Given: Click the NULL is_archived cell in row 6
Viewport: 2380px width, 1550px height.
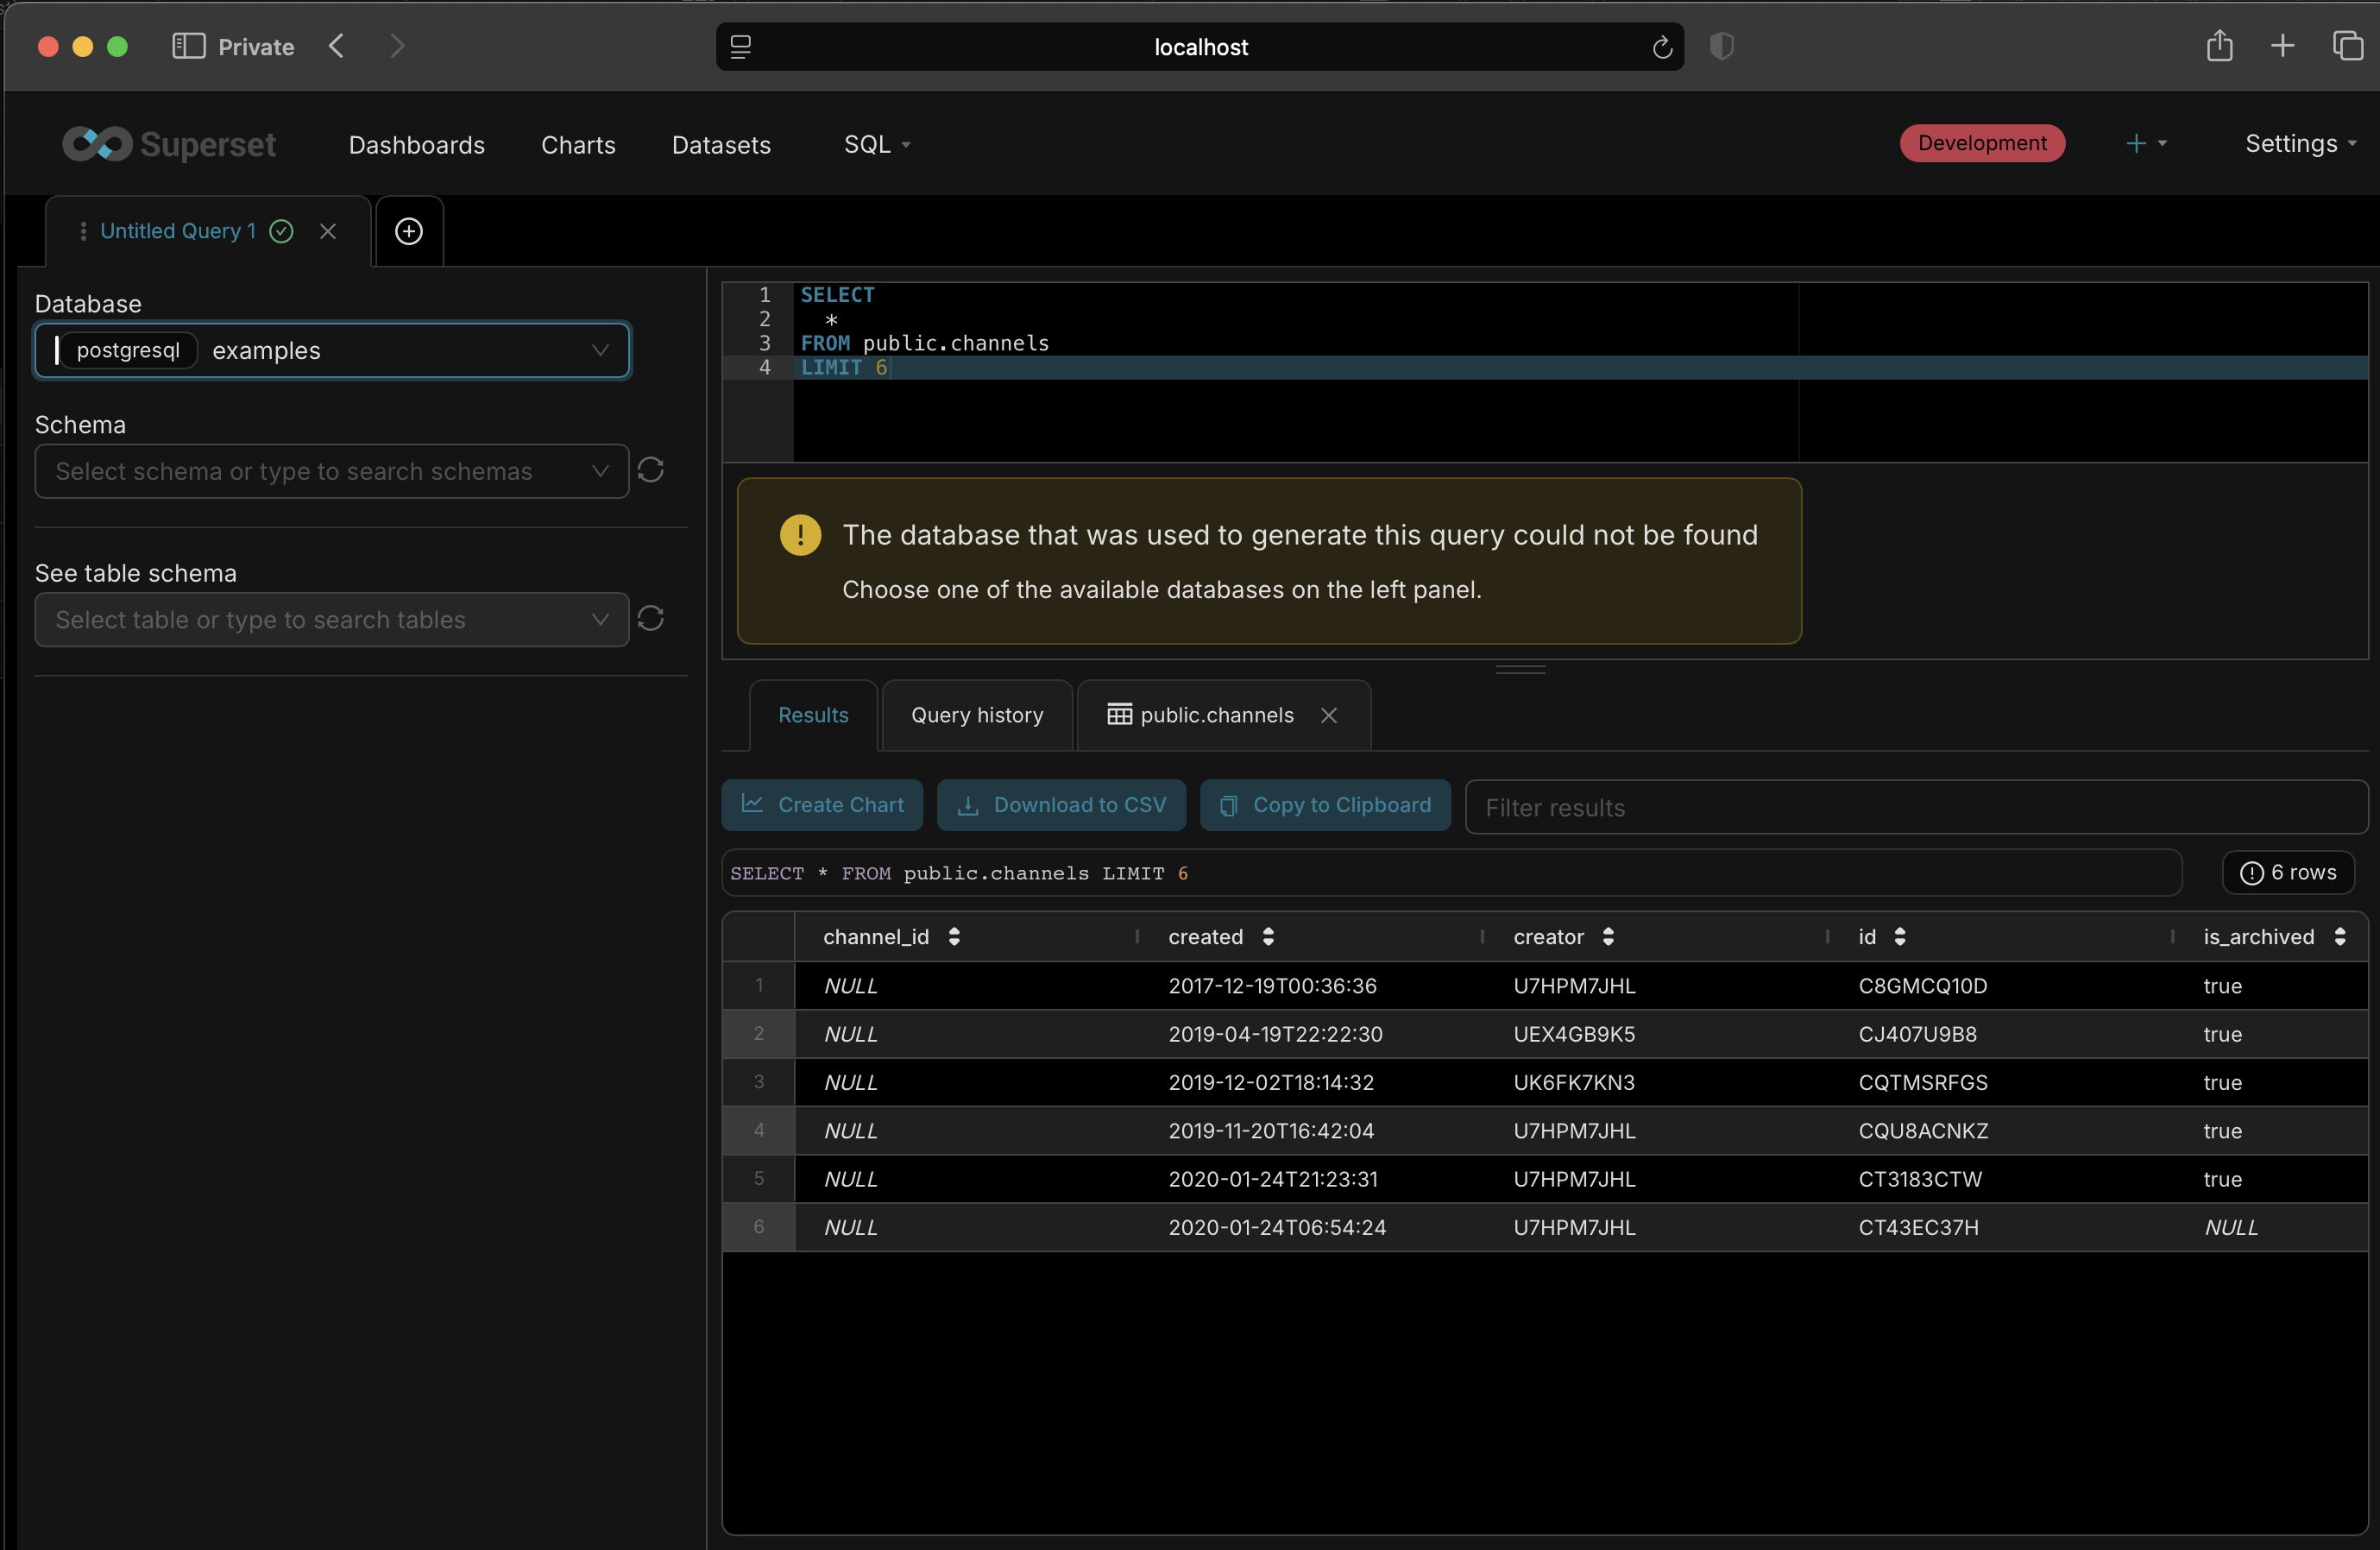Looking at the screenshot, I should coord(2231,1227).
